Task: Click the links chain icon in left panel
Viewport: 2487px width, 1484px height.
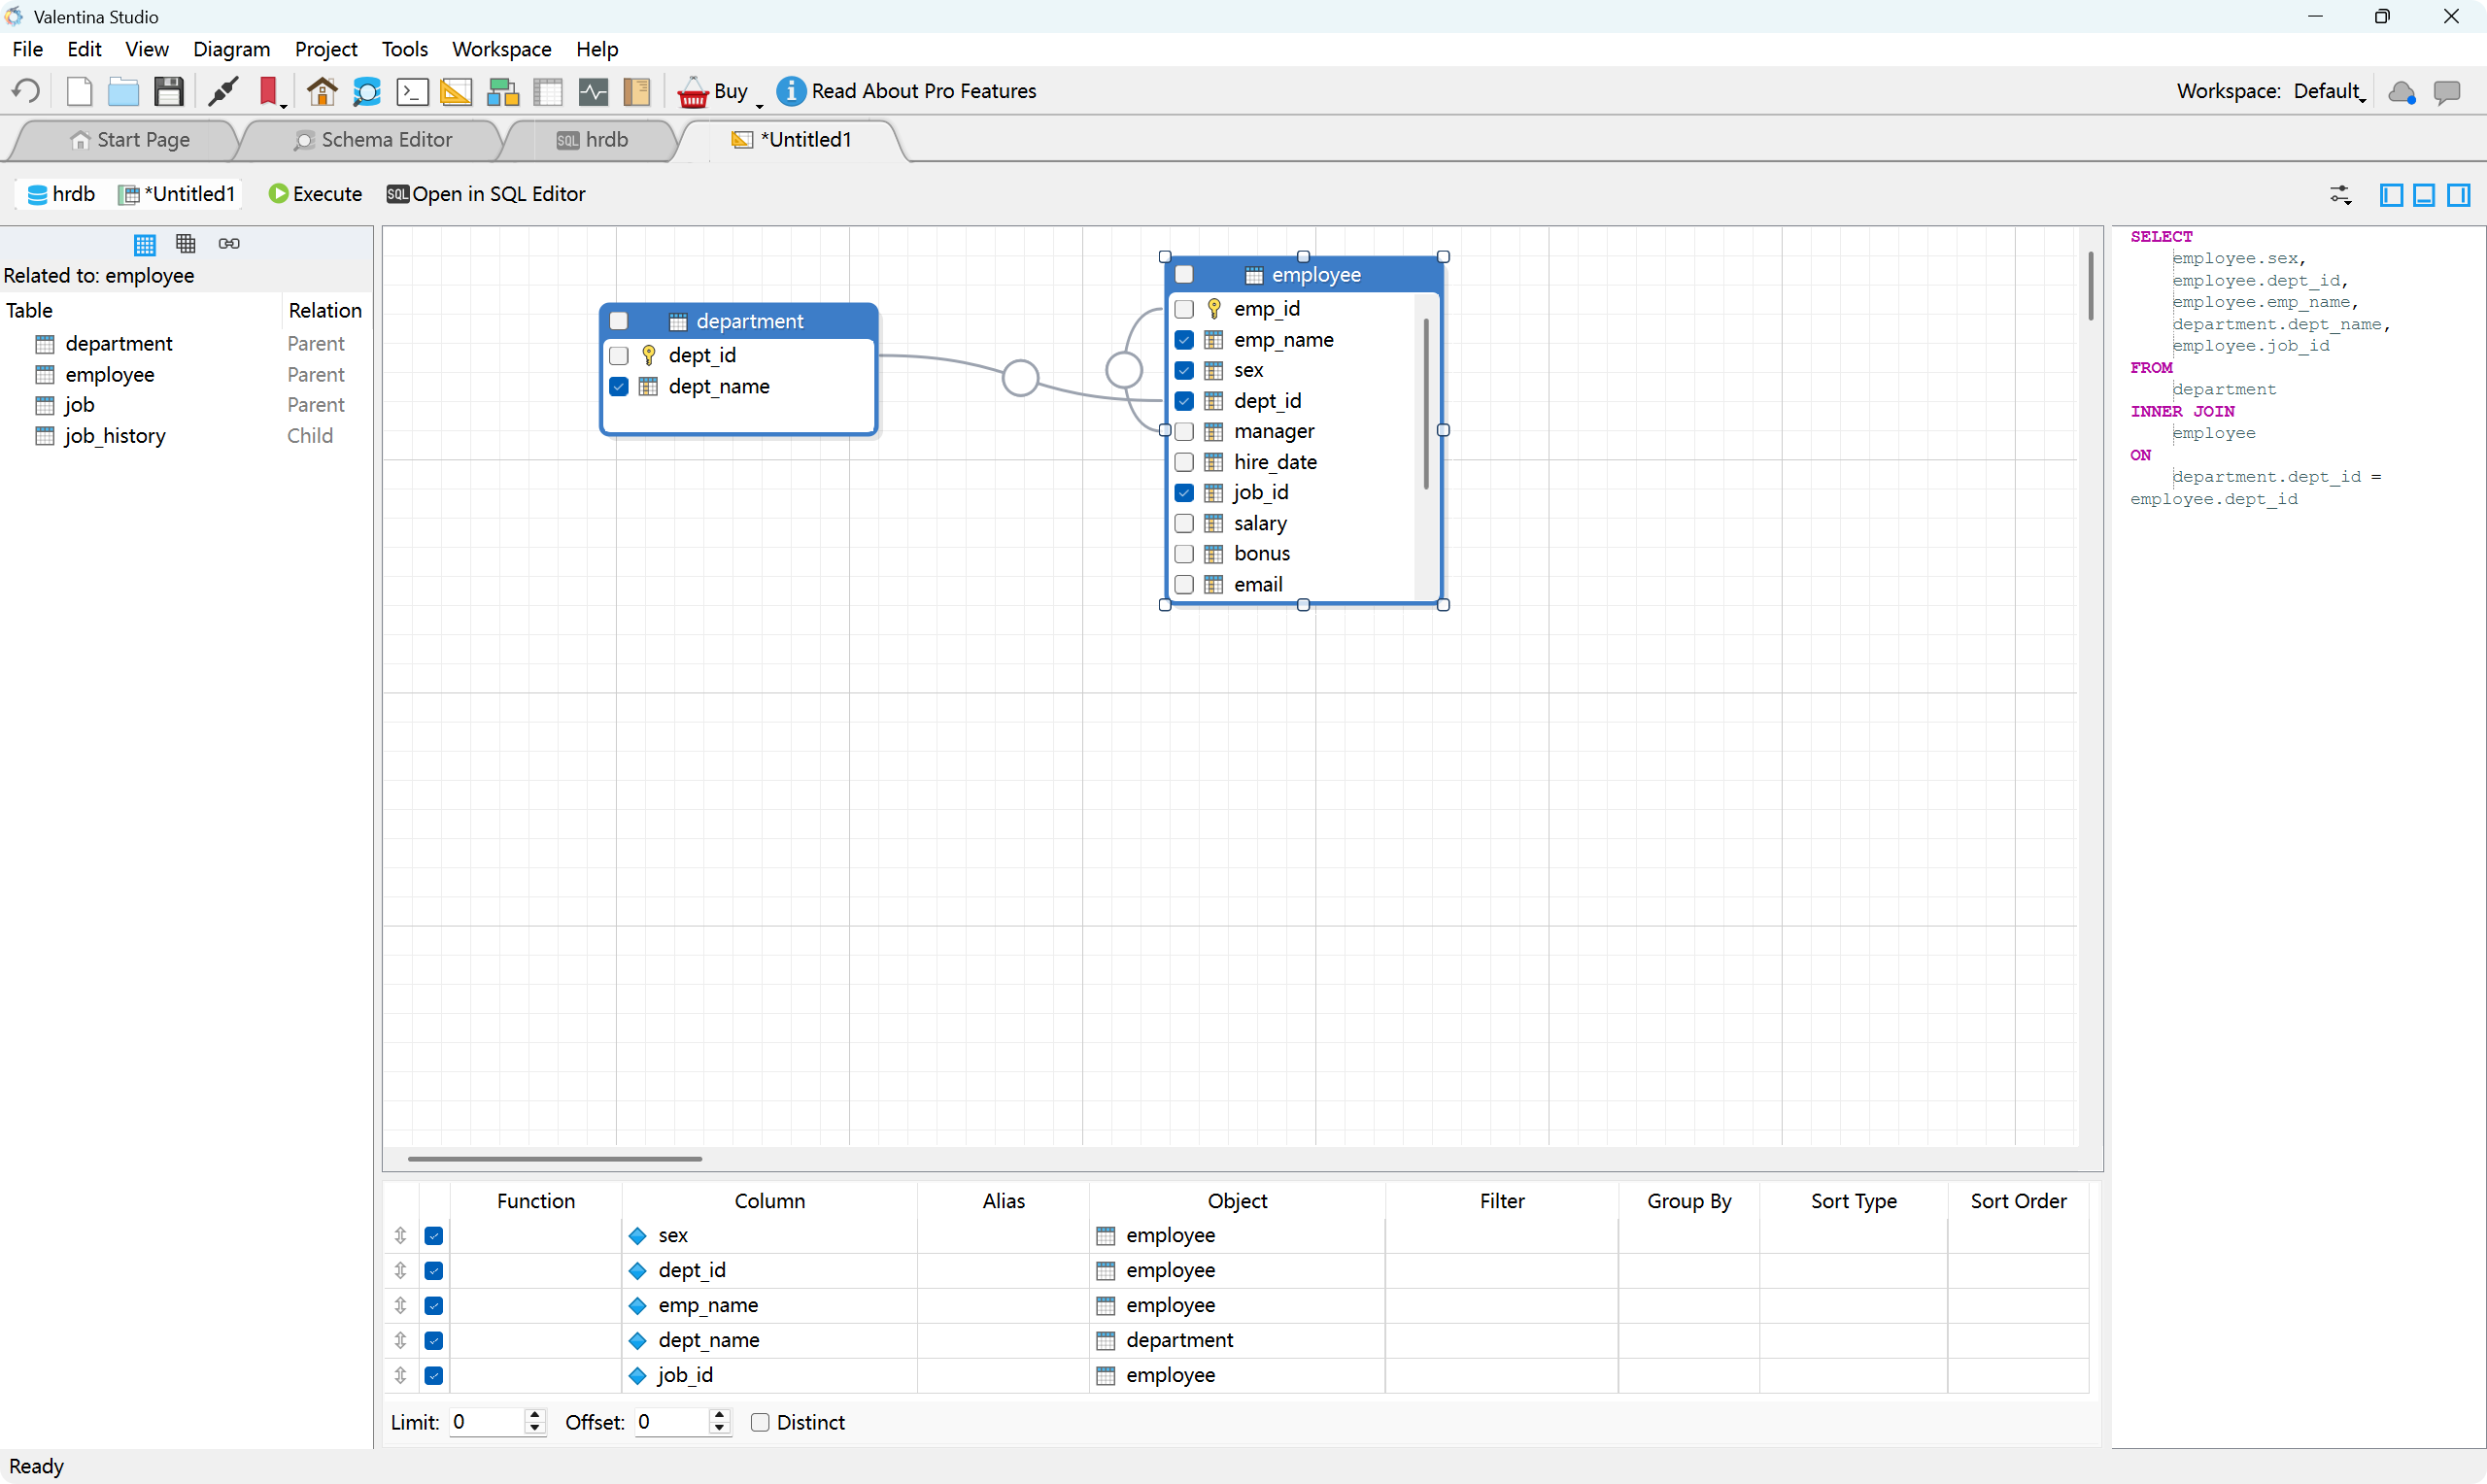Action: [x=229, y=243]
